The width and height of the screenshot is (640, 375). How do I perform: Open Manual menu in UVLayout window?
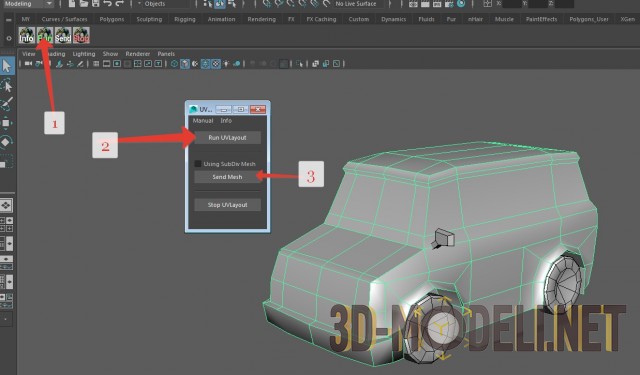pyautogui.click(x=203, y=121)
